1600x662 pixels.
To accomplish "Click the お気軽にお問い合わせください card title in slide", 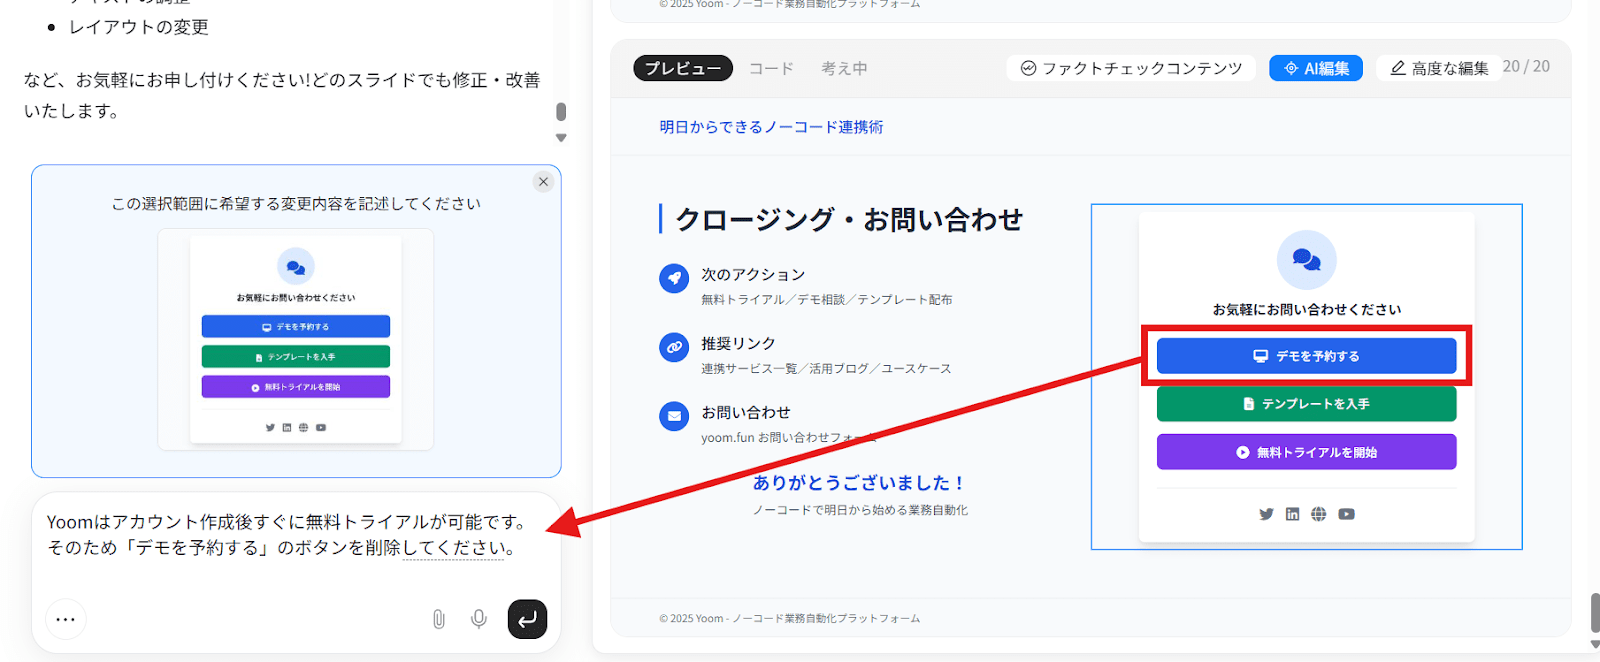I will coord(1306,309).
